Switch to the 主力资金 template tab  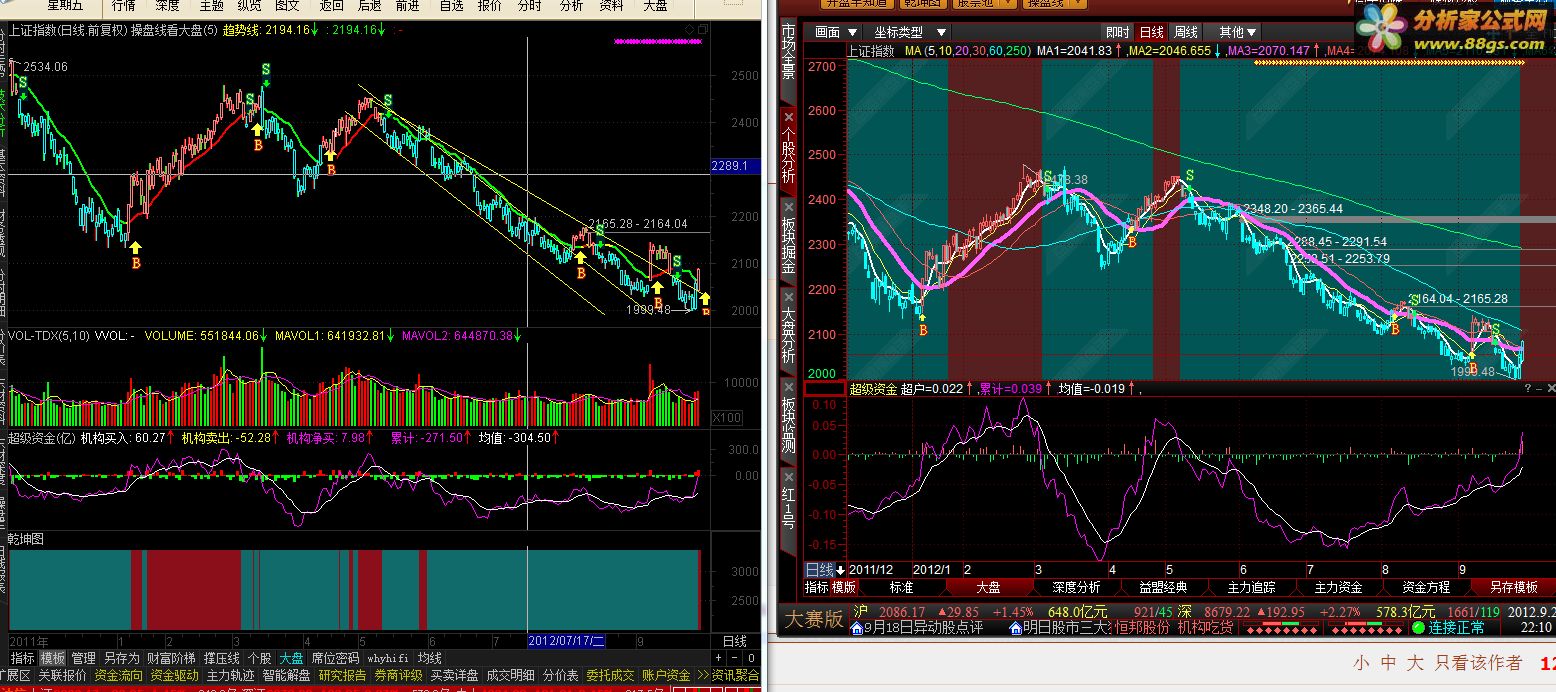tap(1338, 587)
